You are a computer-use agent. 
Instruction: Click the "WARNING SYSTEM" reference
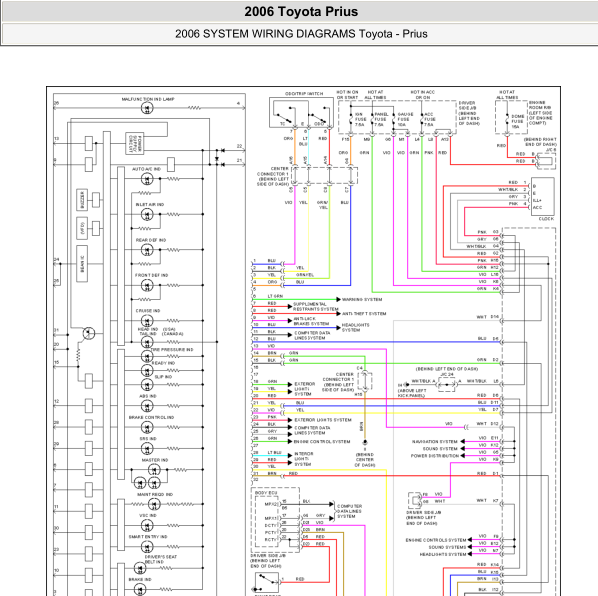coord(362,299)
